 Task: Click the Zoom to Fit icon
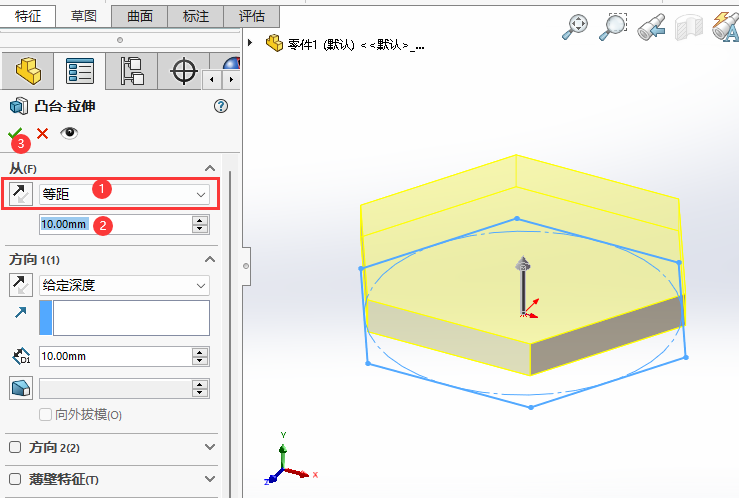click(575, 26)
